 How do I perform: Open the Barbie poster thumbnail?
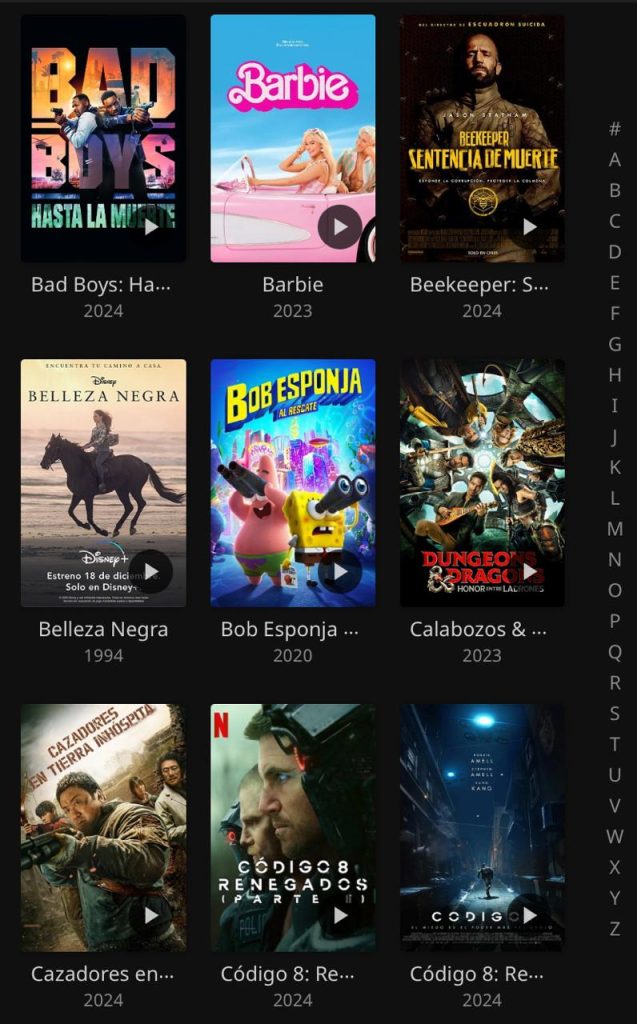[x=293, y=138]
